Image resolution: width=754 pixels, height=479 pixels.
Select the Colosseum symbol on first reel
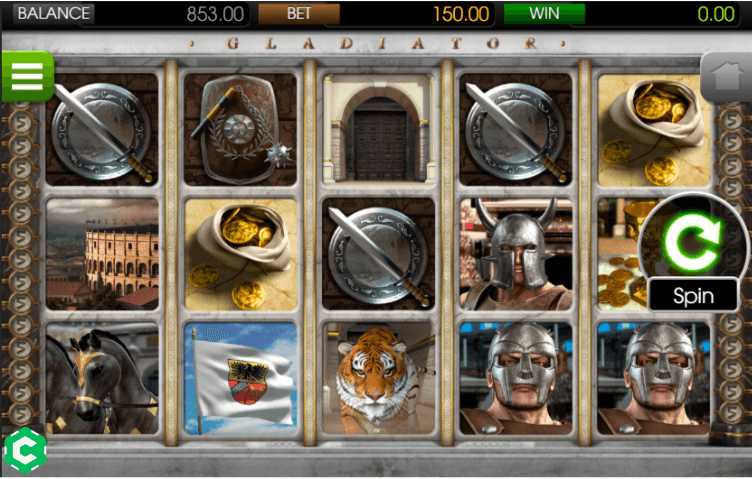click(102, 254)
